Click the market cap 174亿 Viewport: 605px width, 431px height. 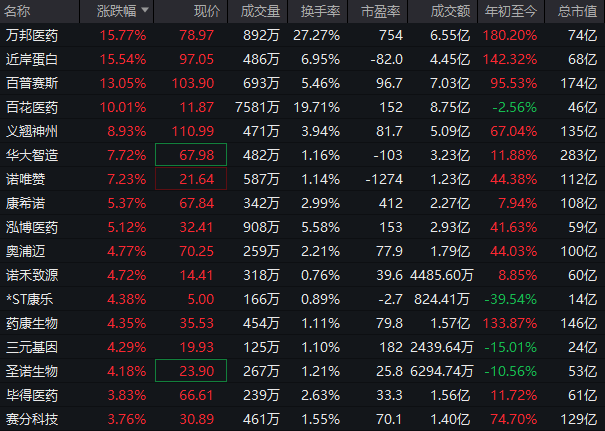coord(578,83)
